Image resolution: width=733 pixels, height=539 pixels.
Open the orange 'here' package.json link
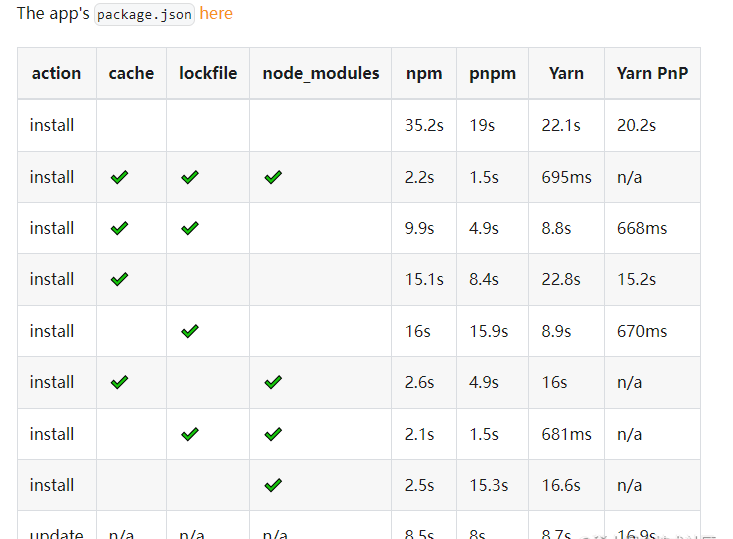pos(216,13)
